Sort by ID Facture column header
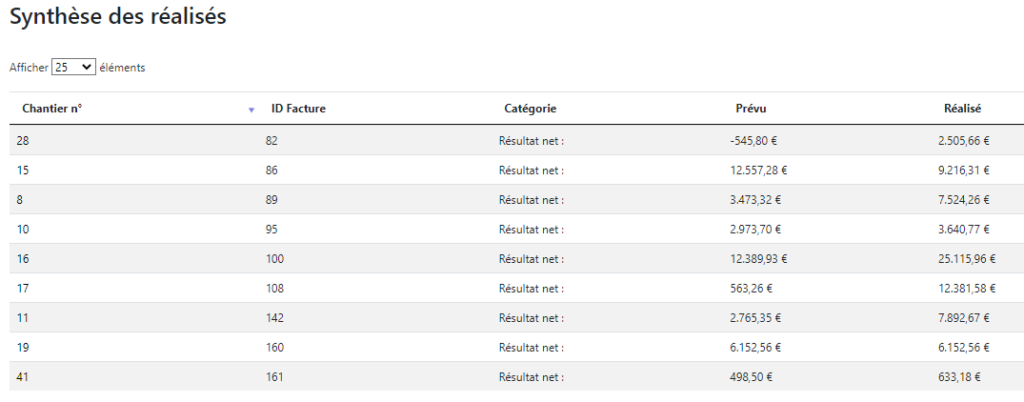 coord(298,109)
